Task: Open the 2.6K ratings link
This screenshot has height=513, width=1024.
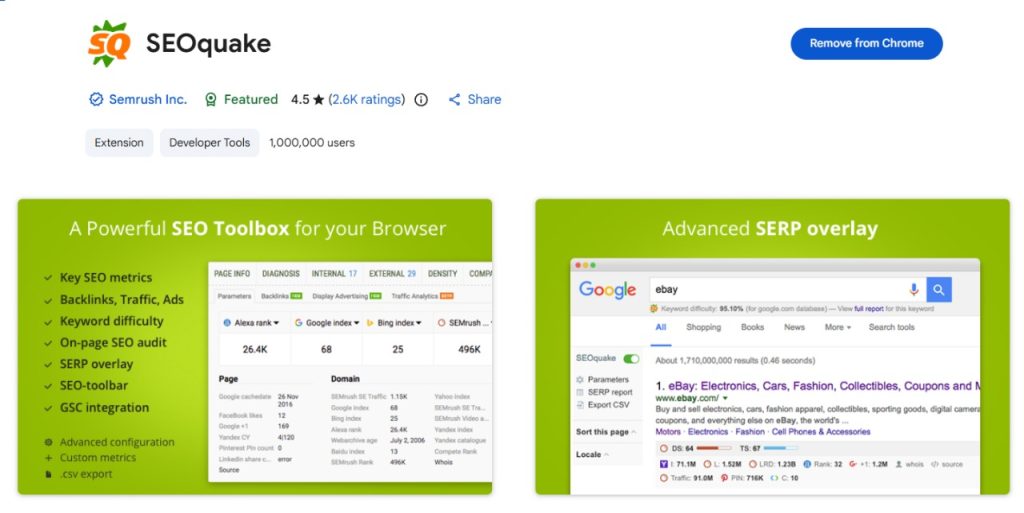Action: [x=366, y=99]
